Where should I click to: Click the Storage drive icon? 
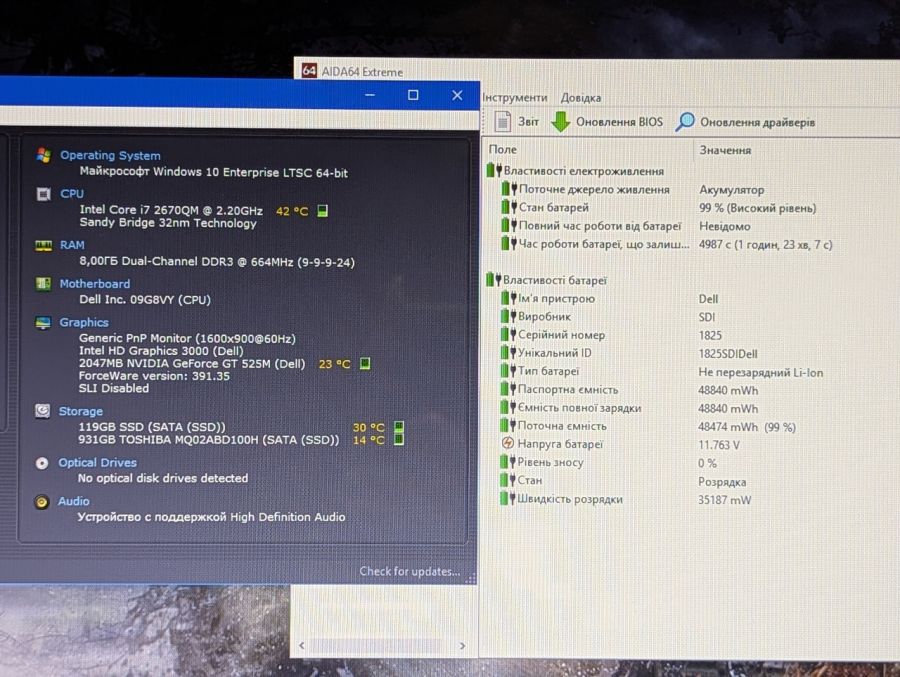click(x=42, y=411)
